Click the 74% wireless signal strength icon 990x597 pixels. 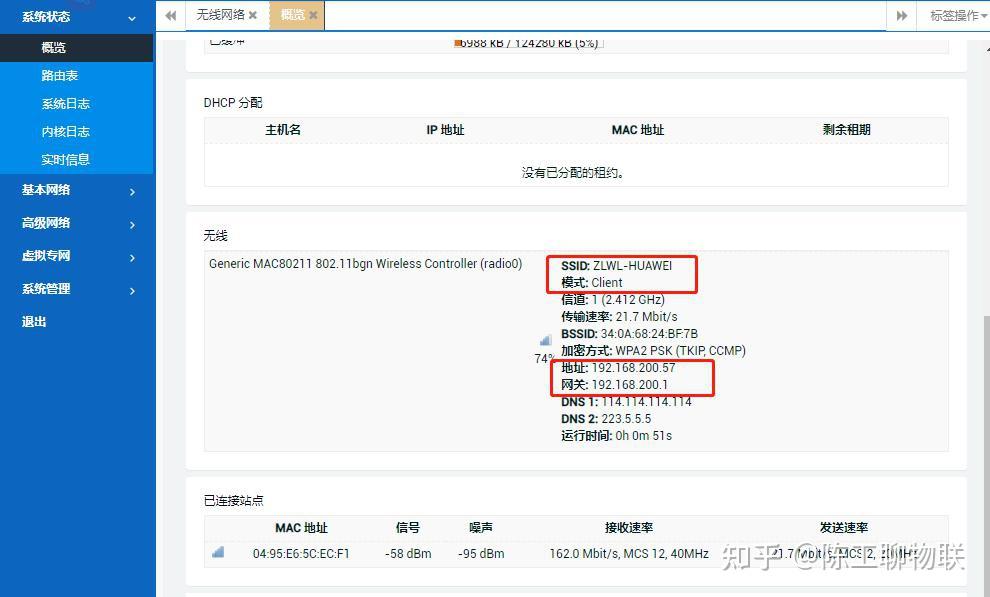(x=546, y=341)
